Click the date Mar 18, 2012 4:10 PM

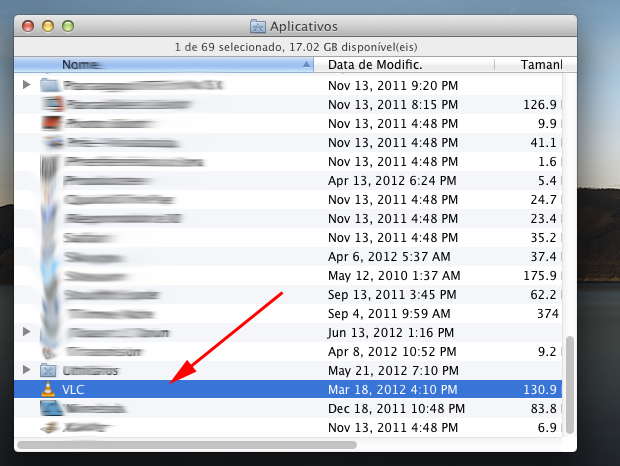[393, 390]
